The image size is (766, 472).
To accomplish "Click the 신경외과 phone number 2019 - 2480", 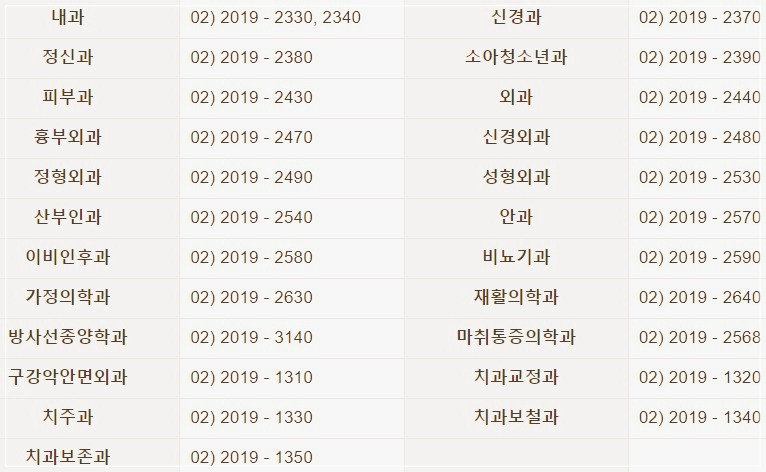I will 699,138.
